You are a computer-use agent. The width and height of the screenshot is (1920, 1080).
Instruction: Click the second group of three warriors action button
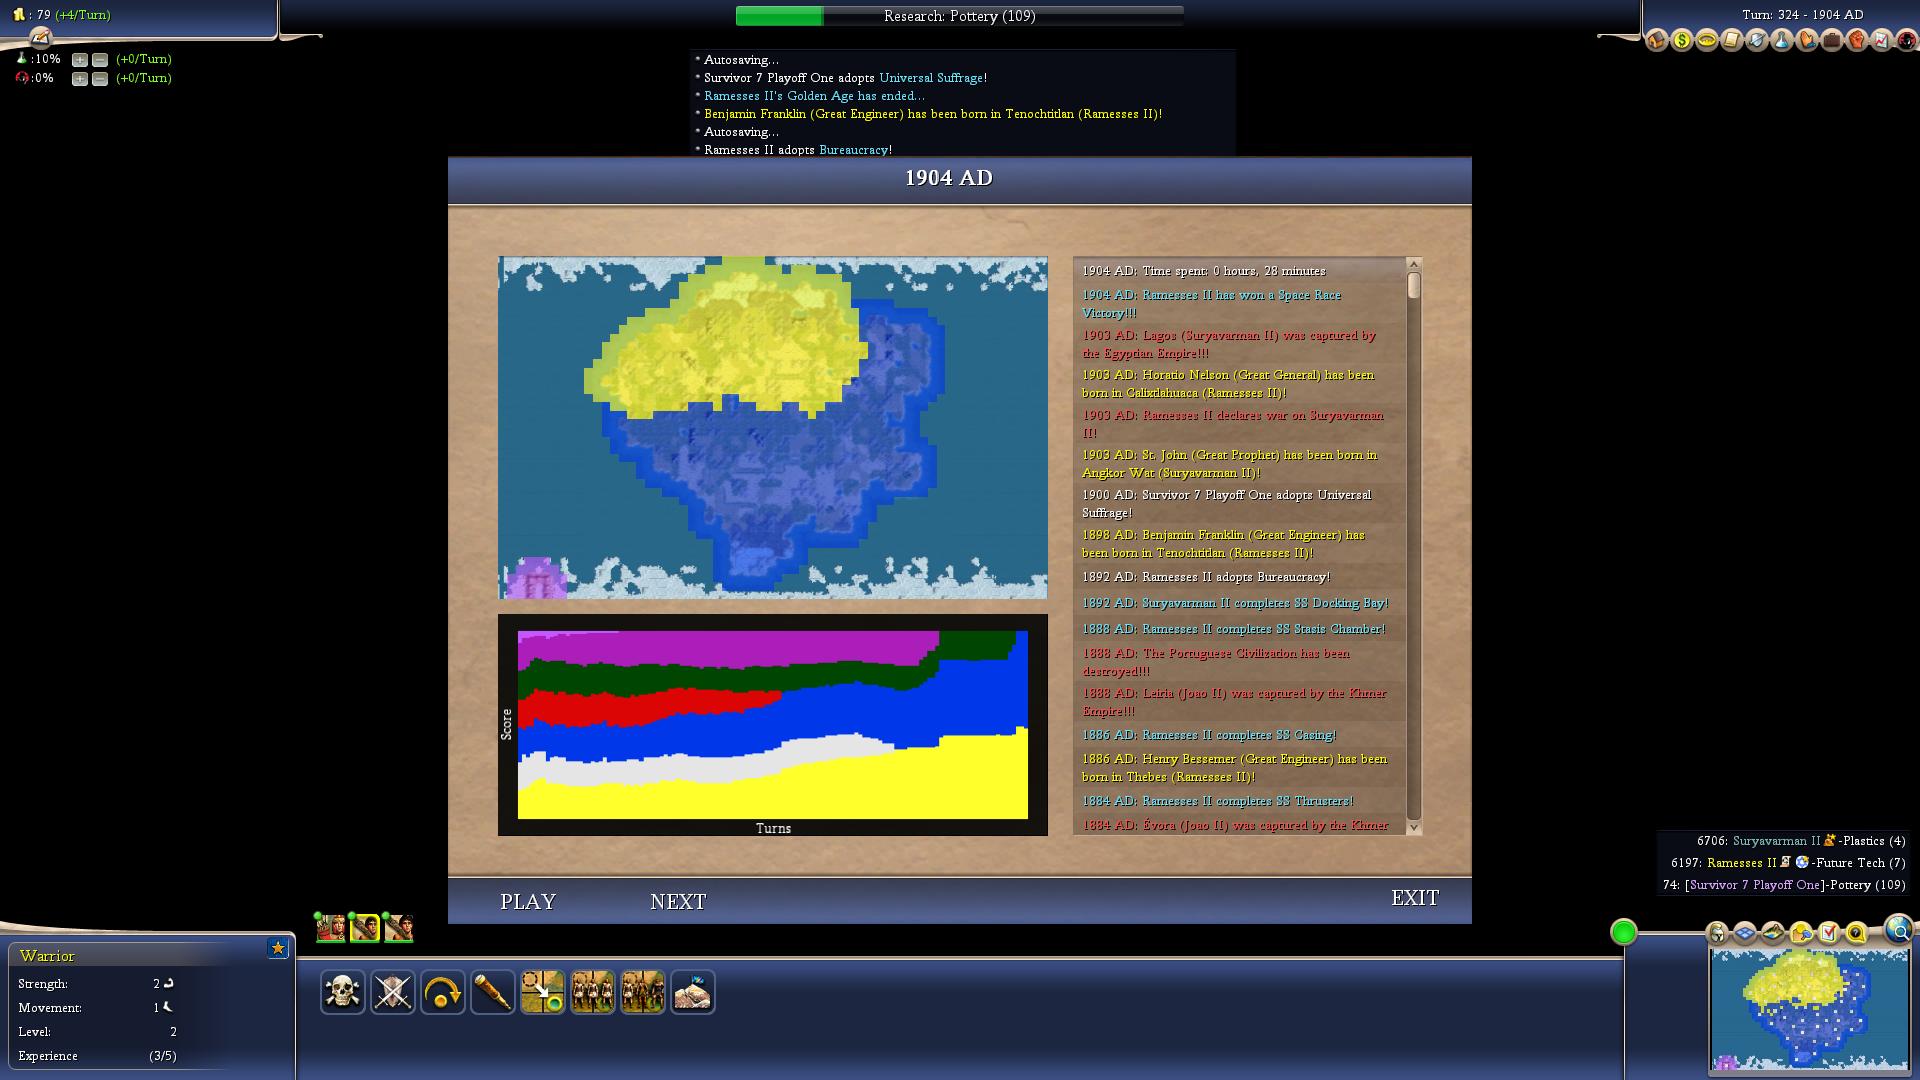643,992
